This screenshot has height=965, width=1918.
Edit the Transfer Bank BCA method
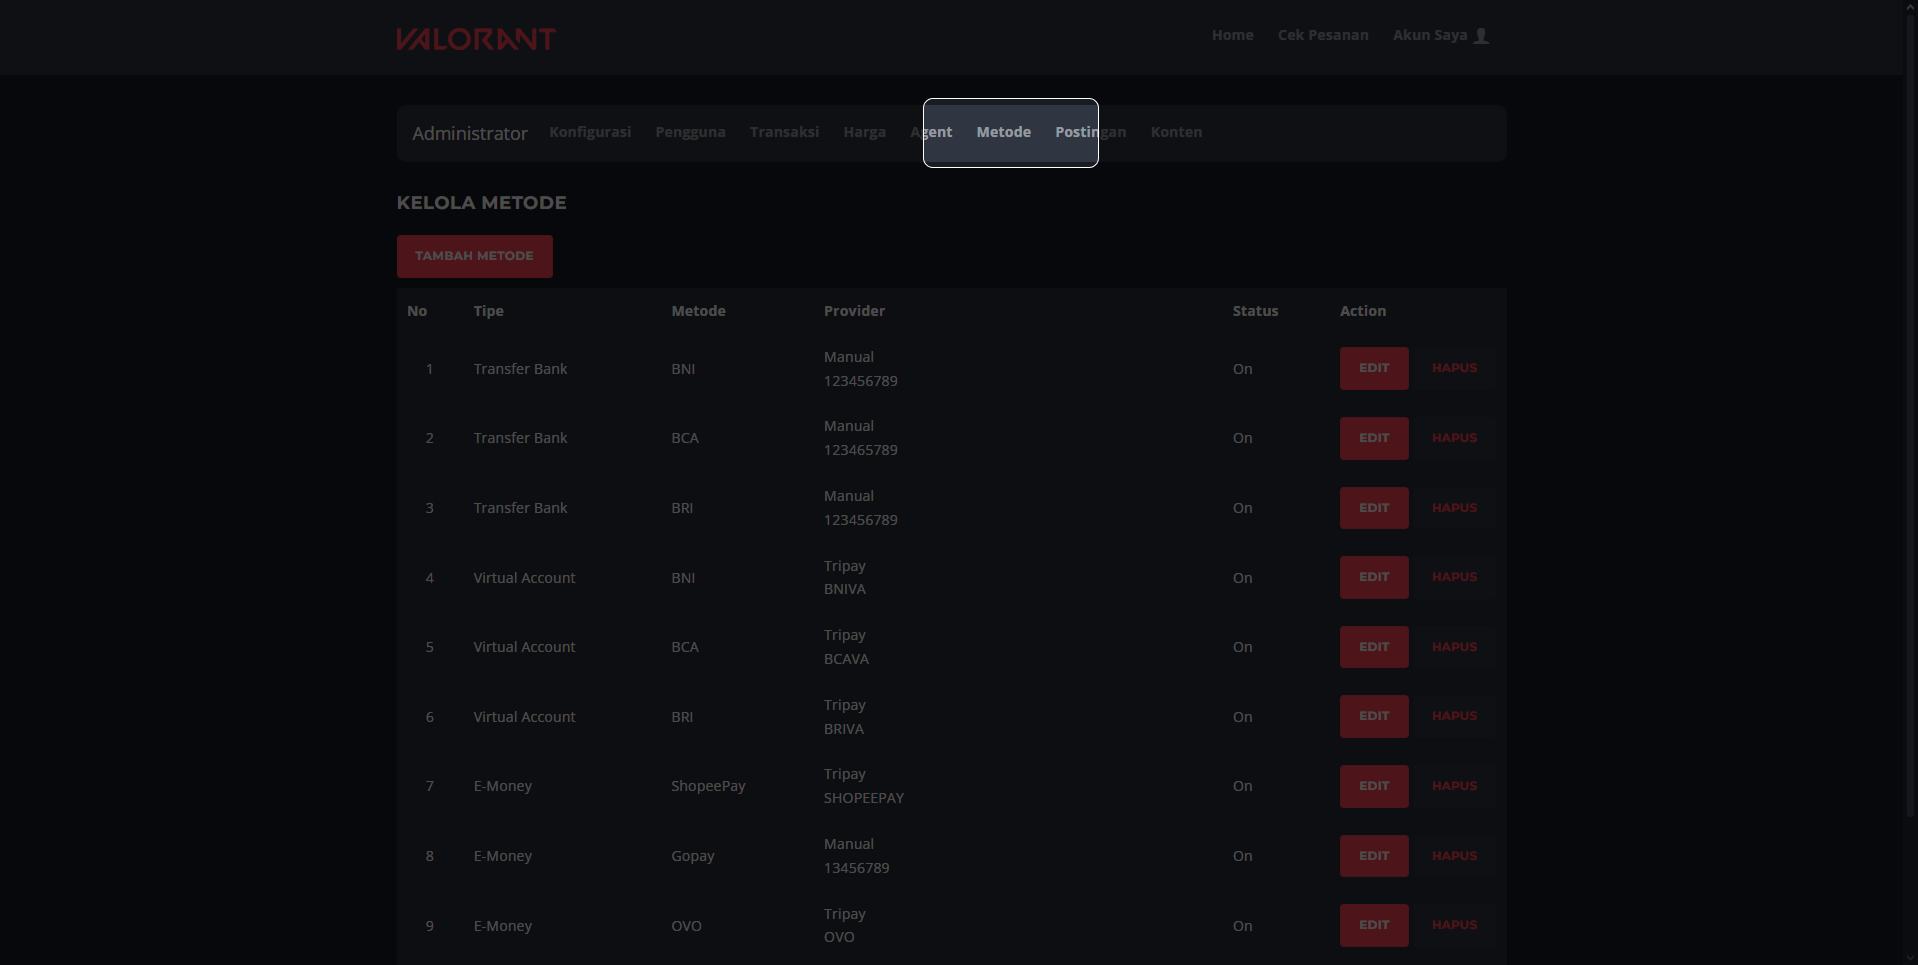[x=1374, y=438]
